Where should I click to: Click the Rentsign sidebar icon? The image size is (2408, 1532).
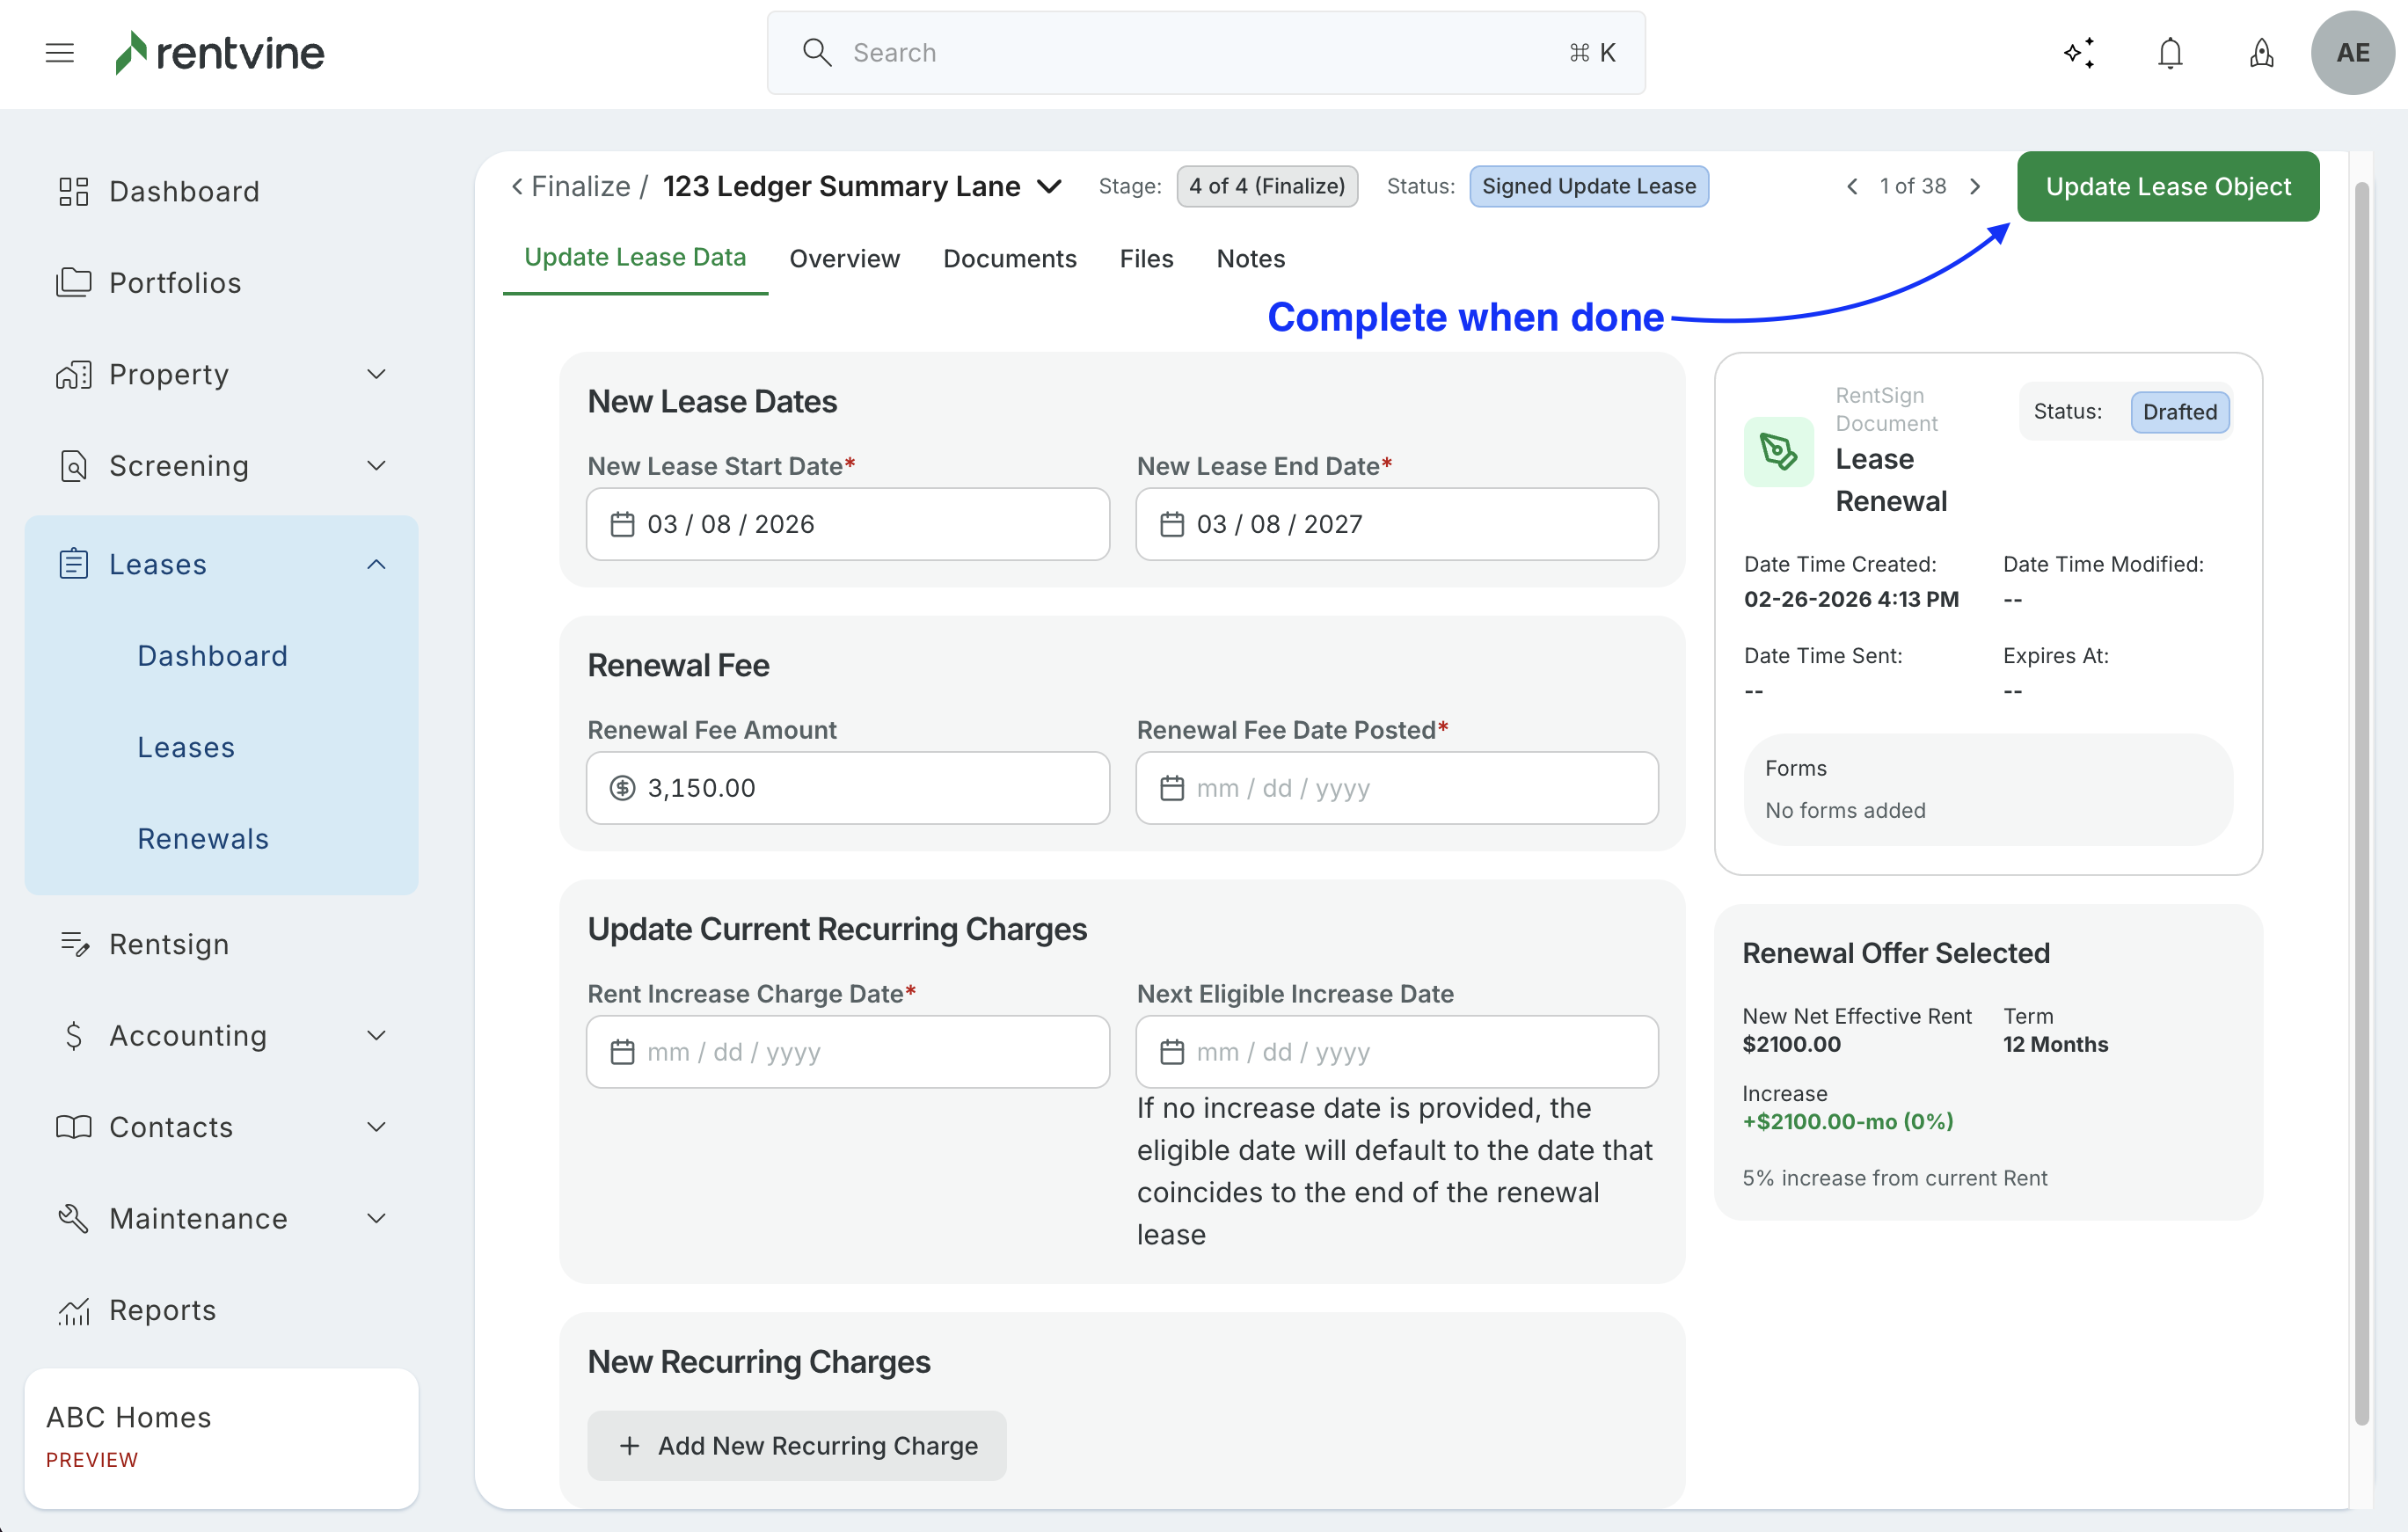74,944
